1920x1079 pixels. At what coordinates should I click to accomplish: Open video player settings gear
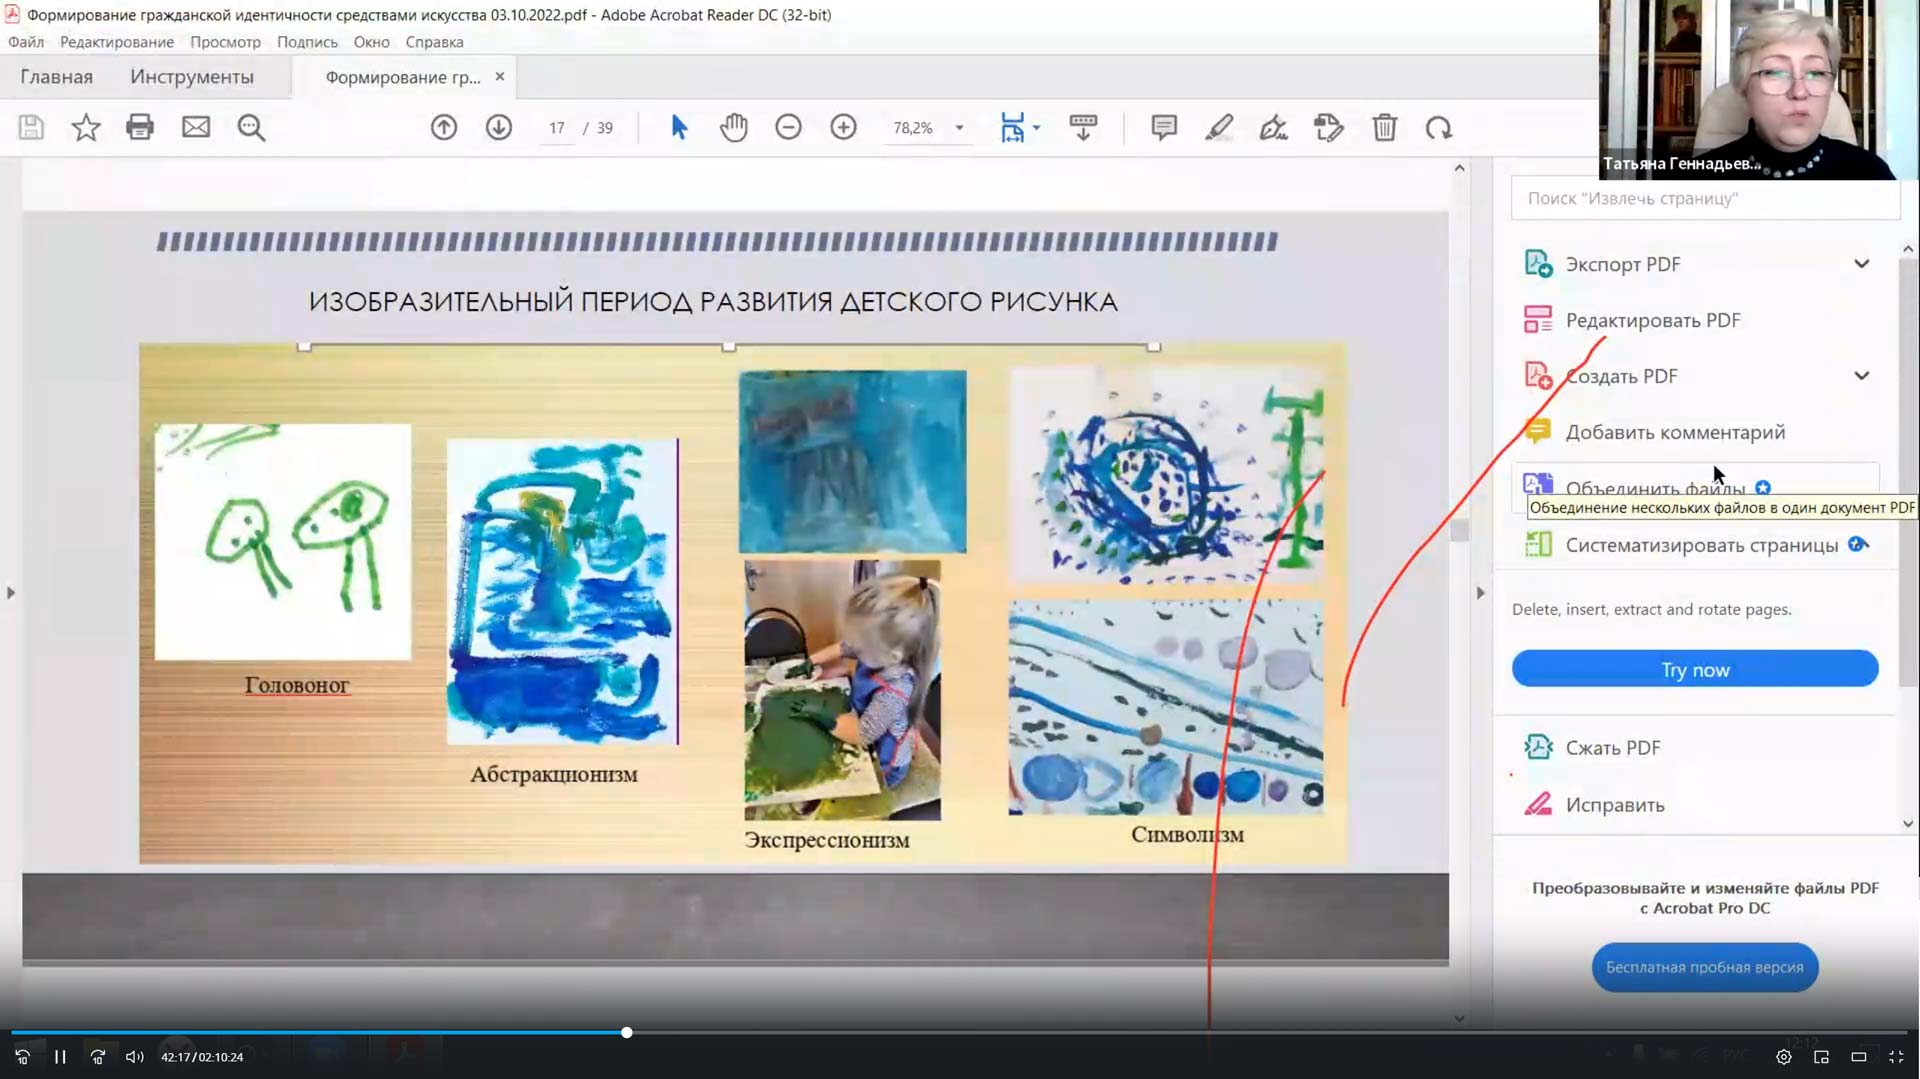click(x=1784, y=1057)
